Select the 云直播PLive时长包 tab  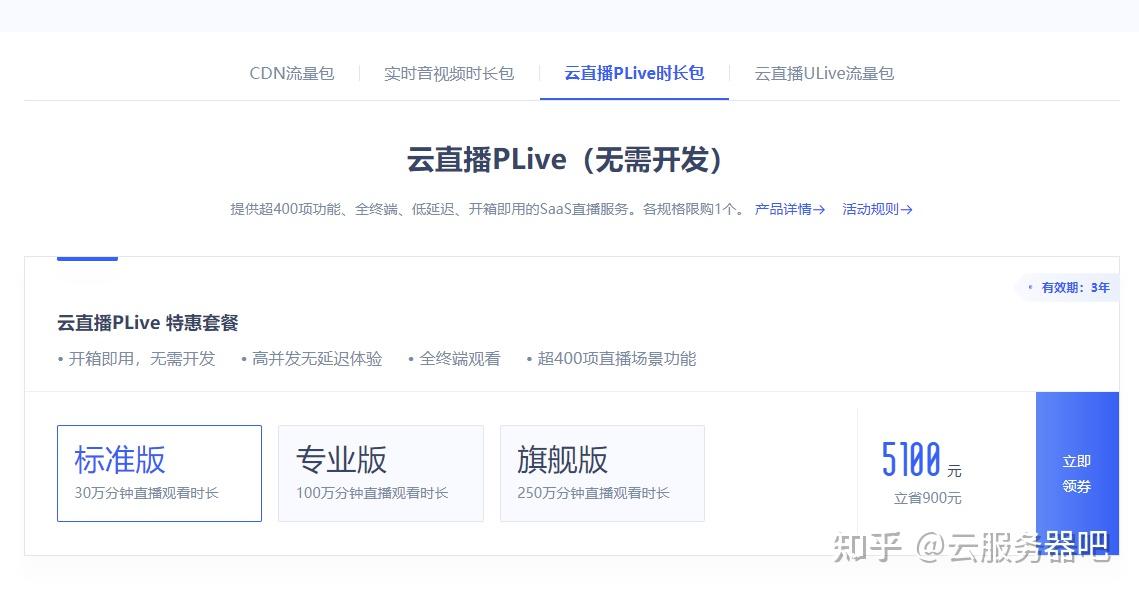pos(634,73)
